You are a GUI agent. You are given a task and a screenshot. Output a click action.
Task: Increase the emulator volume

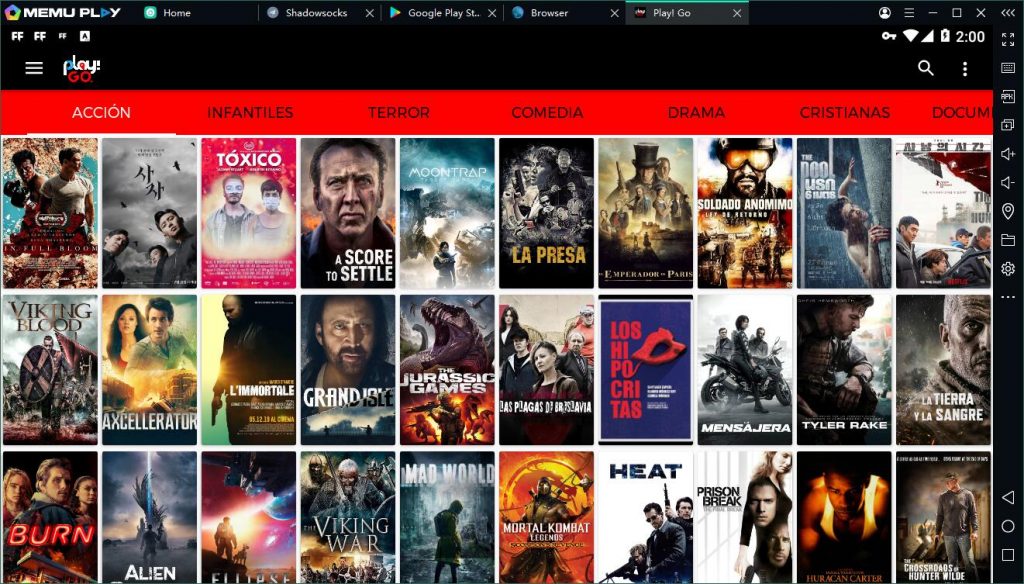pos(1010,155)
